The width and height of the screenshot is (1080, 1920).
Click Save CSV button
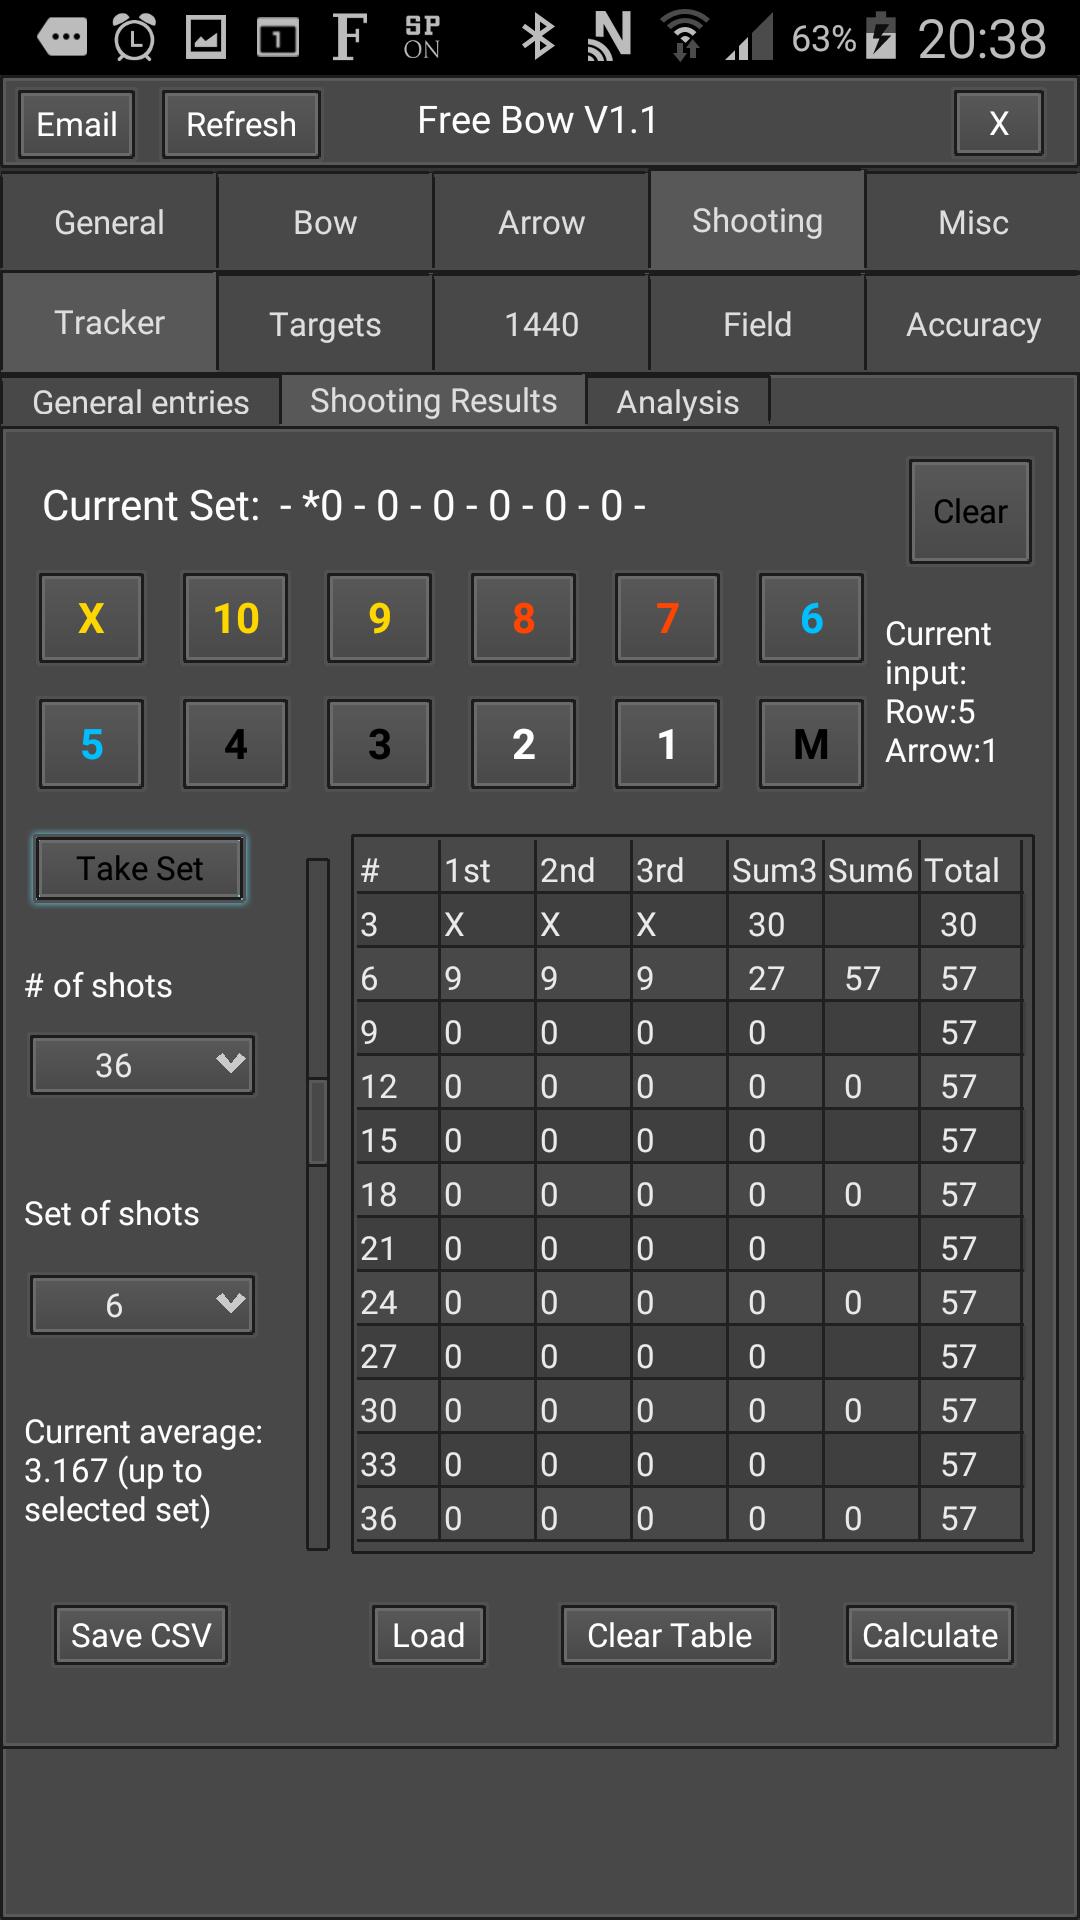point(141,1635)
